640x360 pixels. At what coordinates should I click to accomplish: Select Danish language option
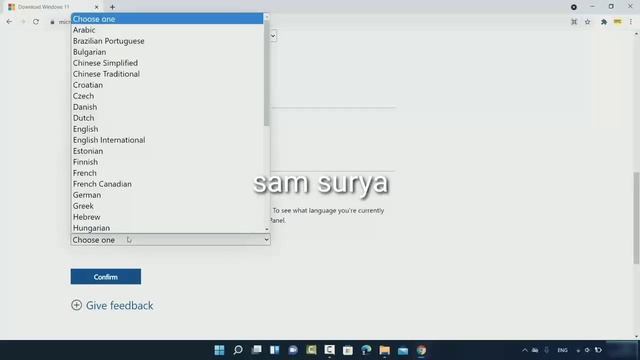point(167,107)
